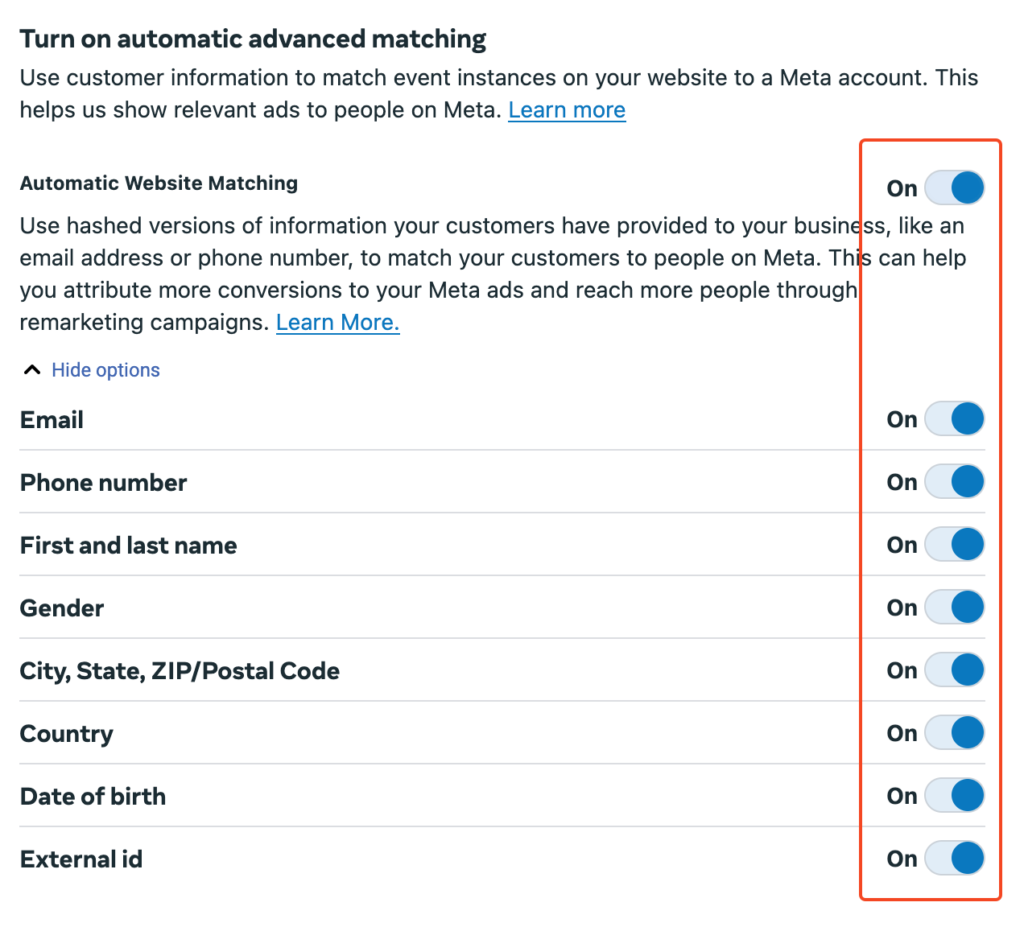Open the first Learn more link
This screenshot has width=1024, height=927.
566,110
